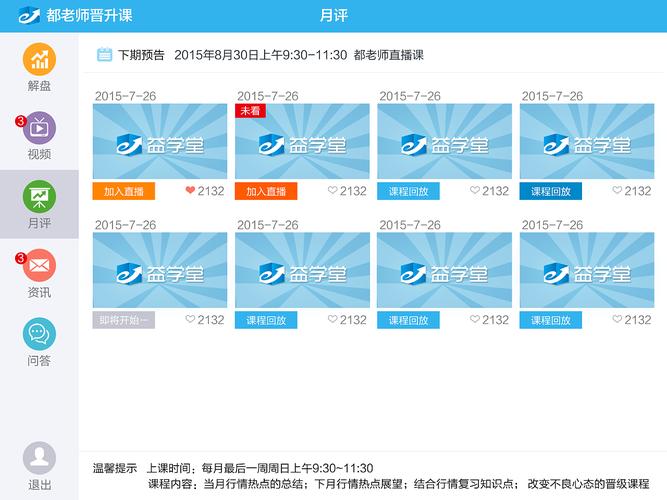Click the 2132 count next to the dark blue 课程回放

point(638,191)
